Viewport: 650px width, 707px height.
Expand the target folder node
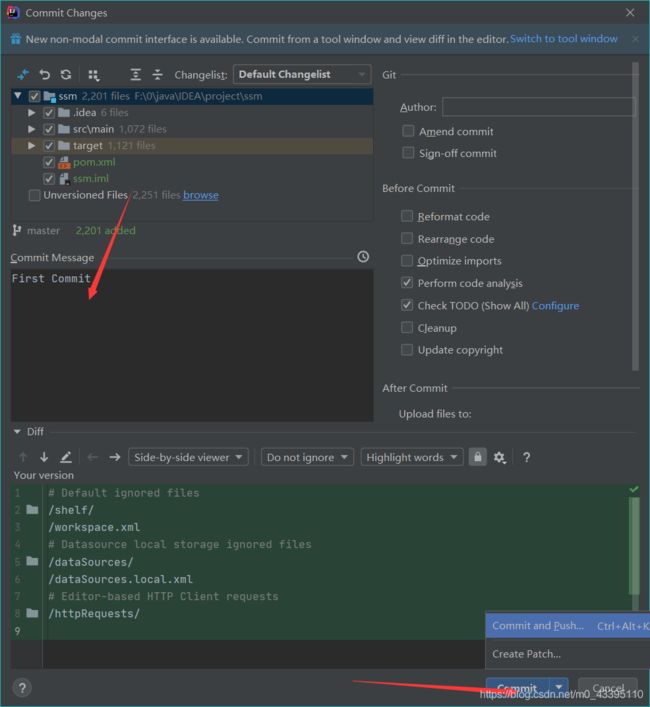[32, 146]
